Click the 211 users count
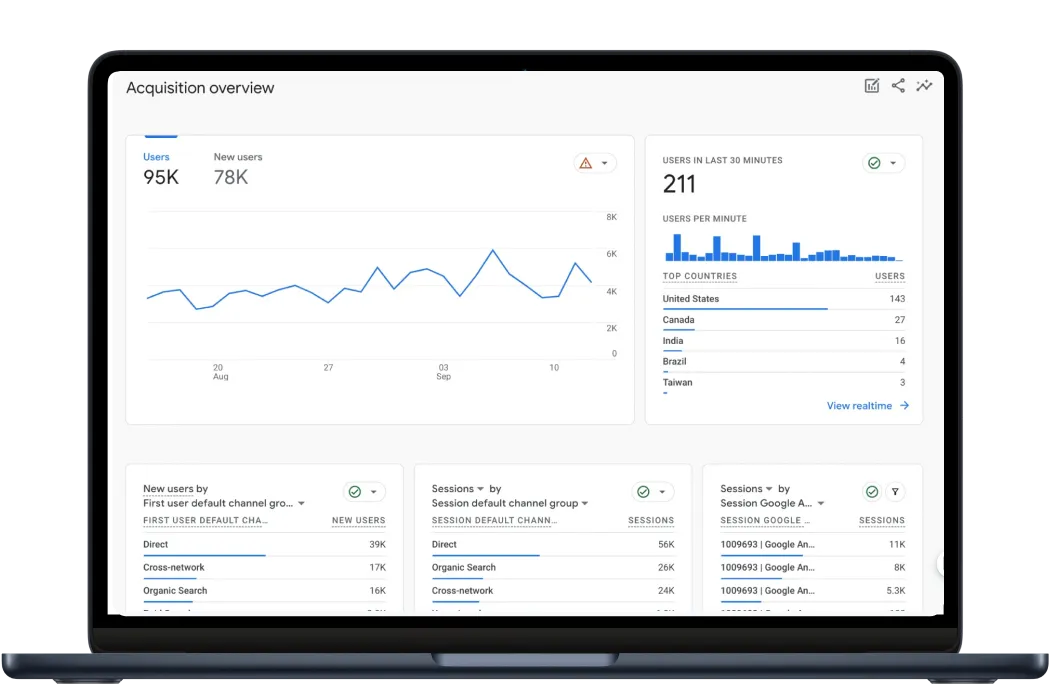1052x686 pixels. [679, 184]
